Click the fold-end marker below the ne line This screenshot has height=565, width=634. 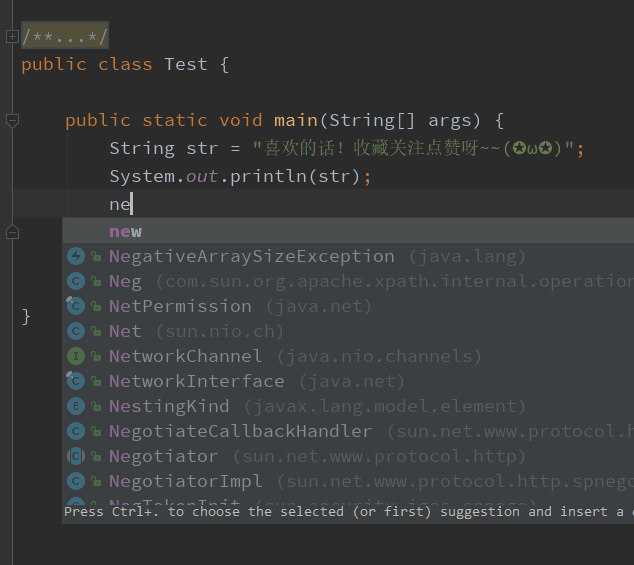12,232
